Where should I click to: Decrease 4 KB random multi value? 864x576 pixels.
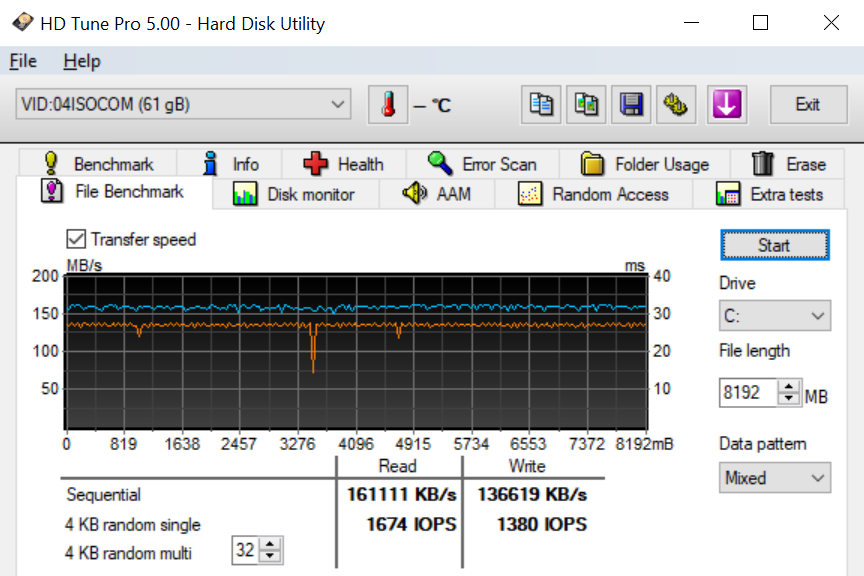tap(270, 556)
